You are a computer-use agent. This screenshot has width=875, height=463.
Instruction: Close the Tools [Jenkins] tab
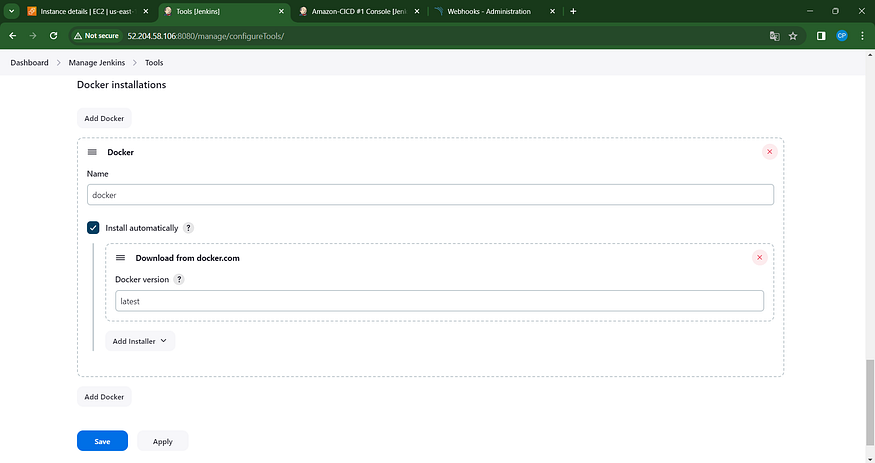(x=281, y=11)
